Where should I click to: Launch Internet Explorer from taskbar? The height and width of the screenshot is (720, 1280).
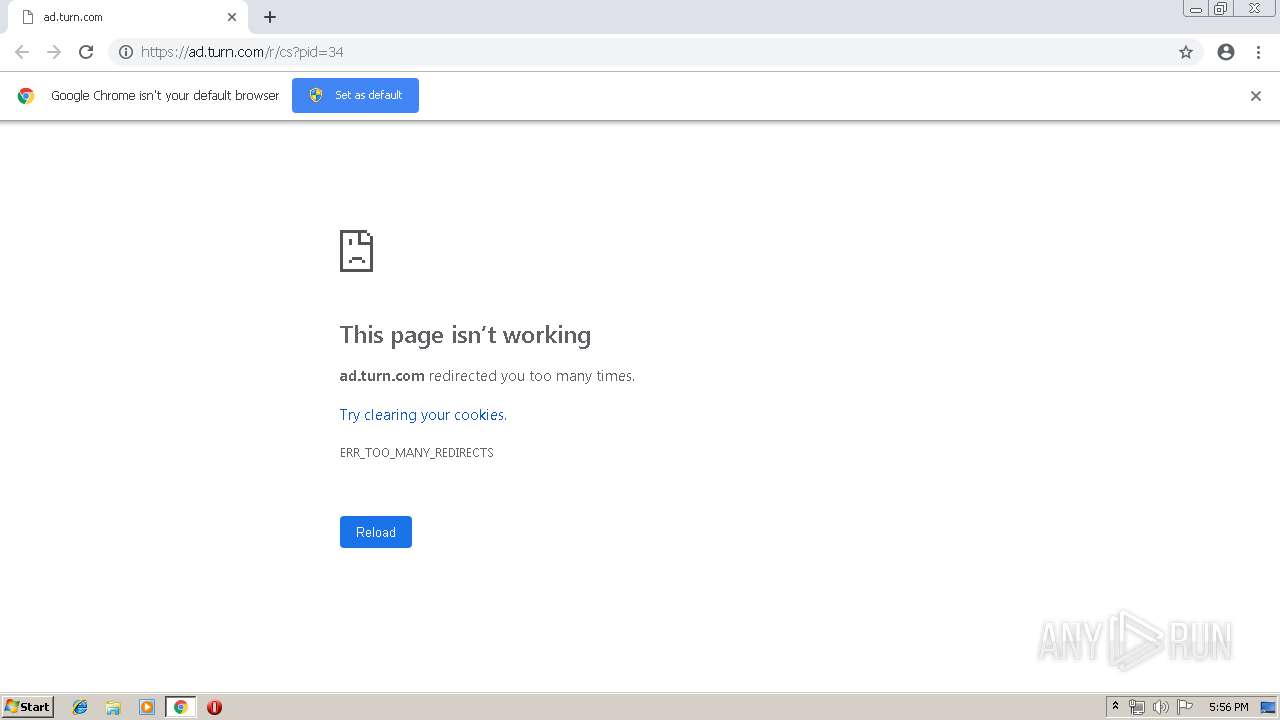point(80,707)
